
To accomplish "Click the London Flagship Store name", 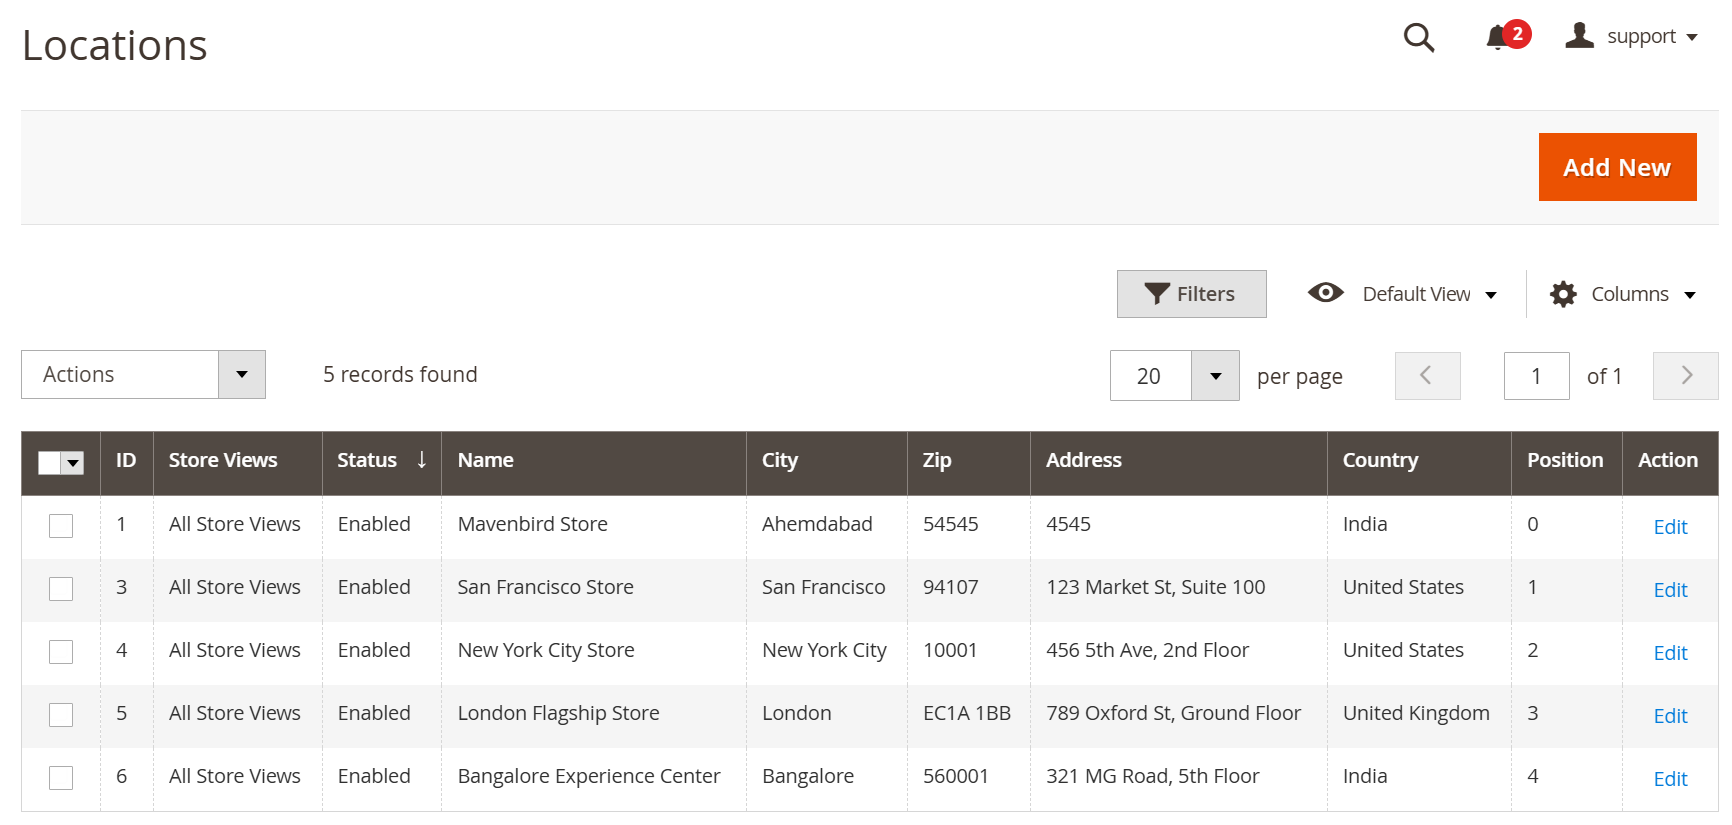I will pyautogui.click(x=558, y=713).
